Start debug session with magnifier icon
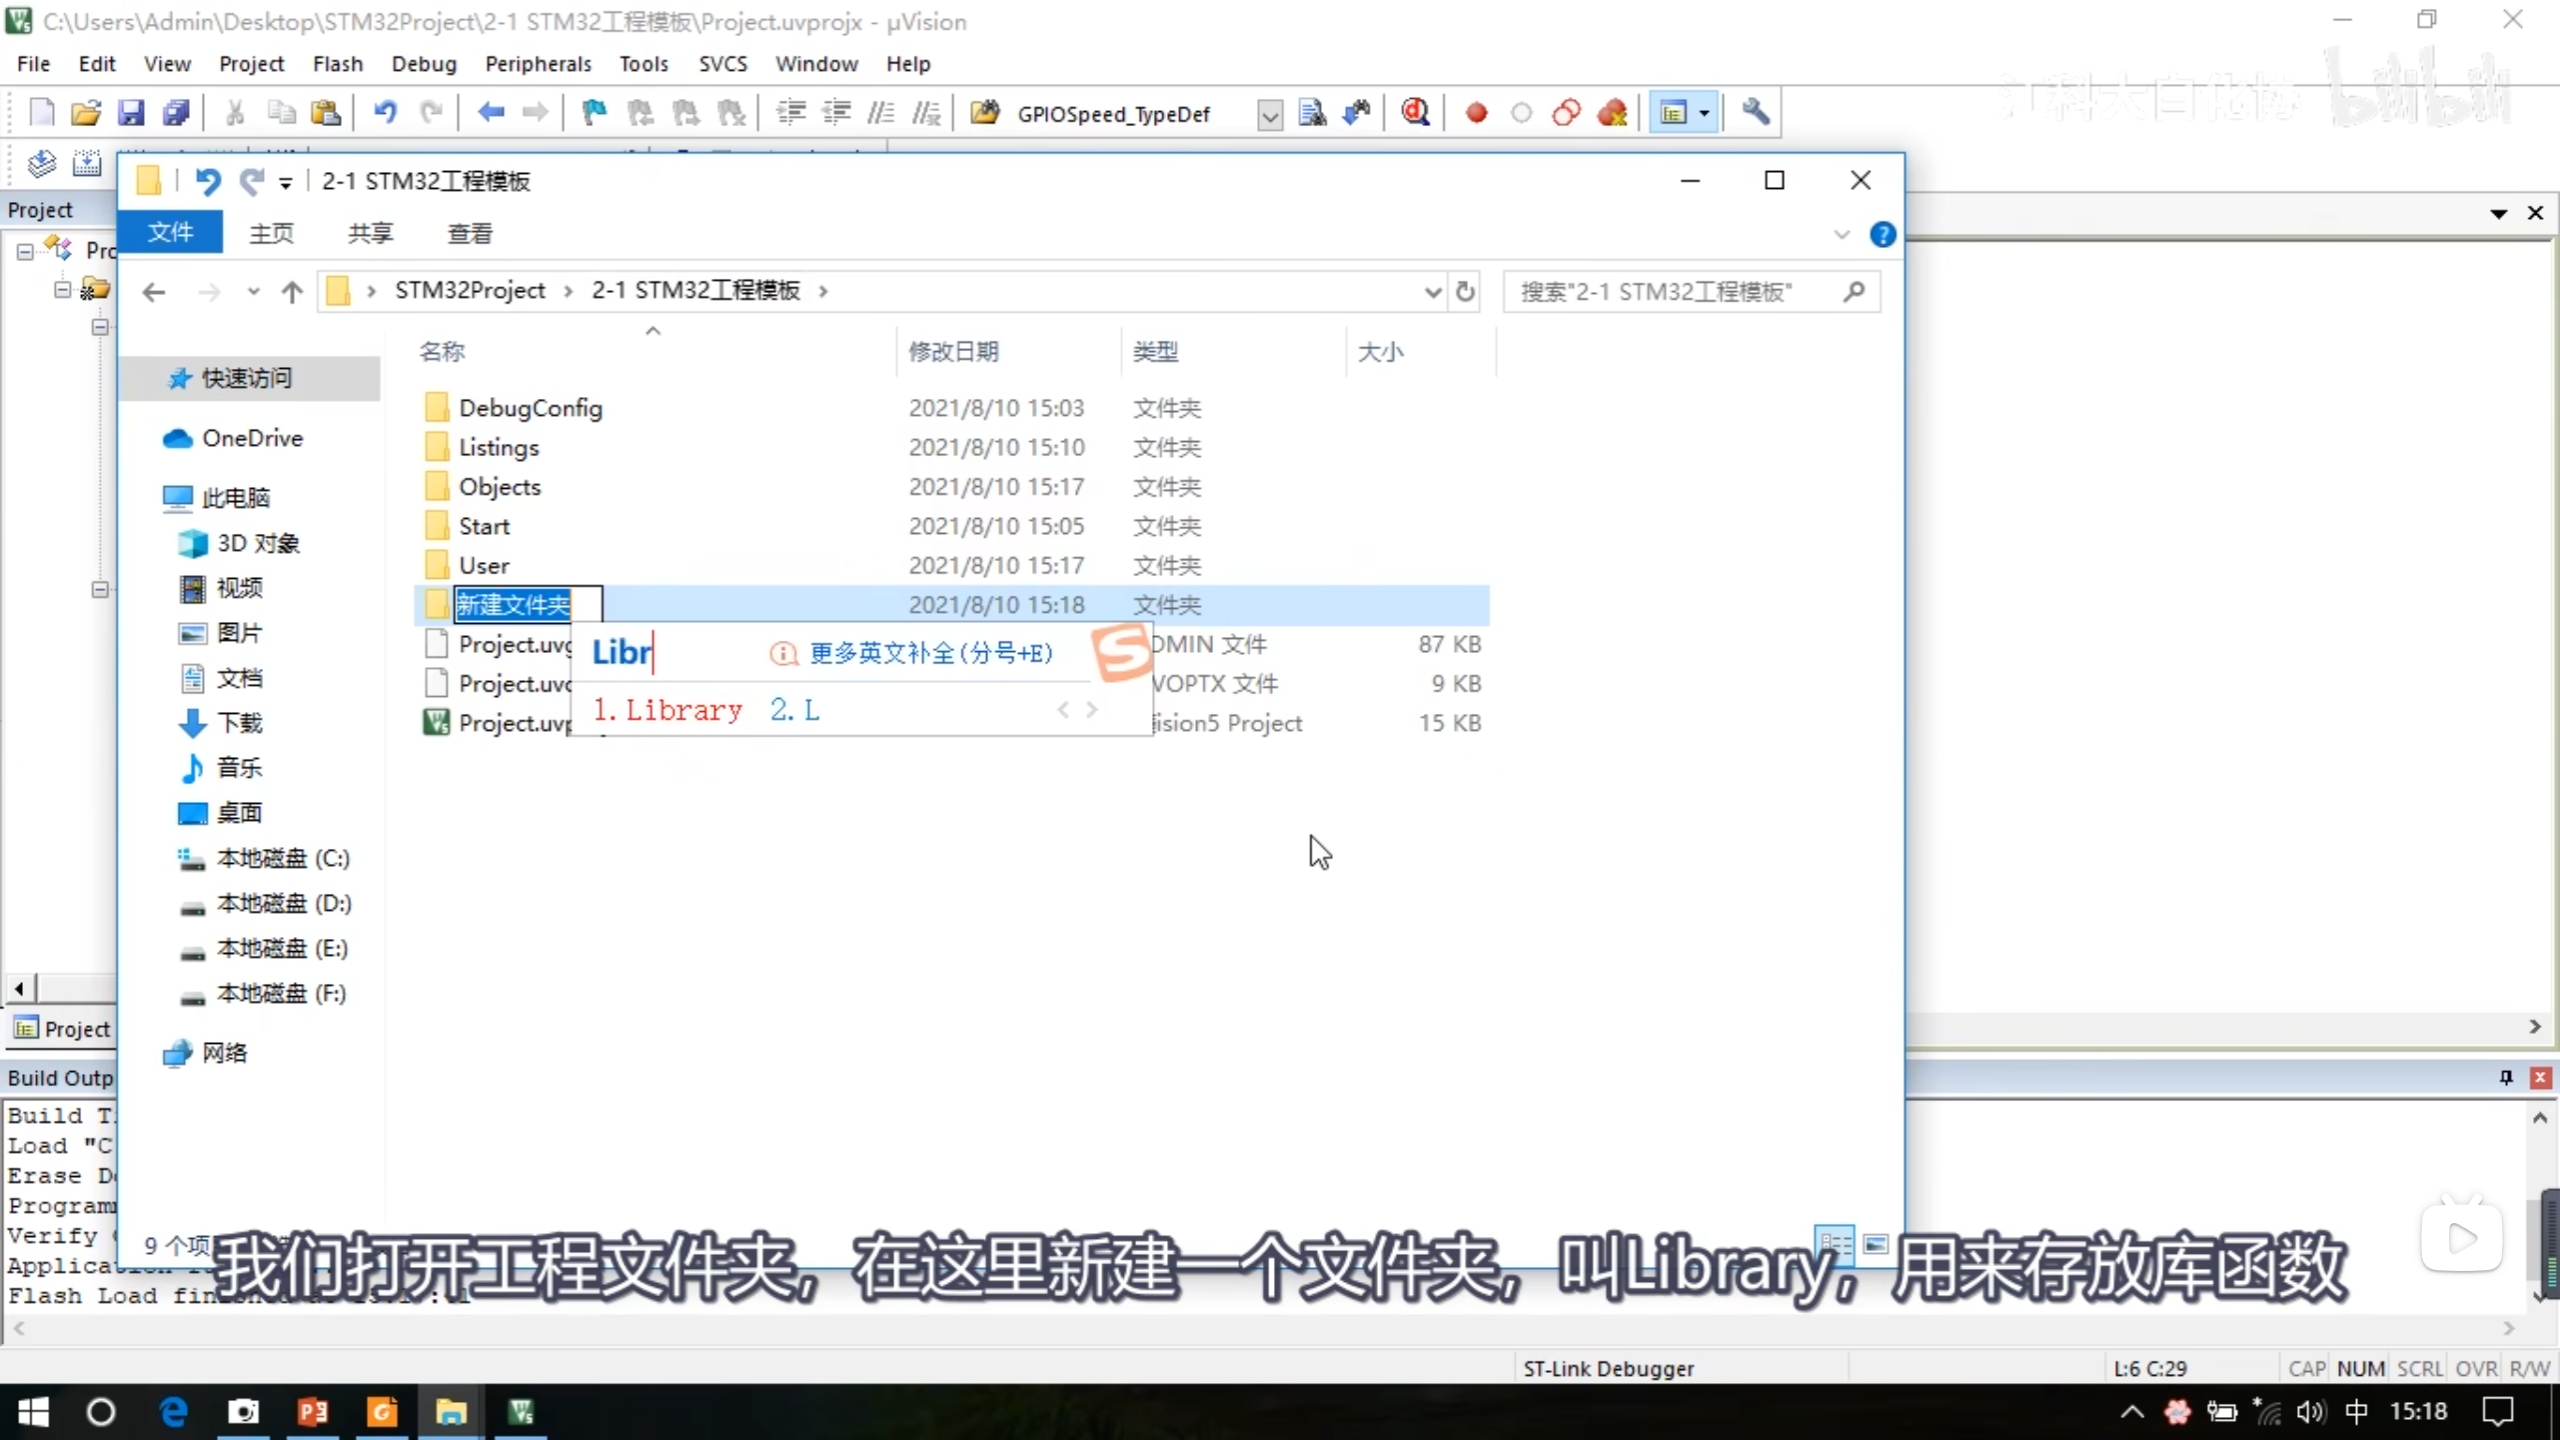 (x=1415, y=113)
